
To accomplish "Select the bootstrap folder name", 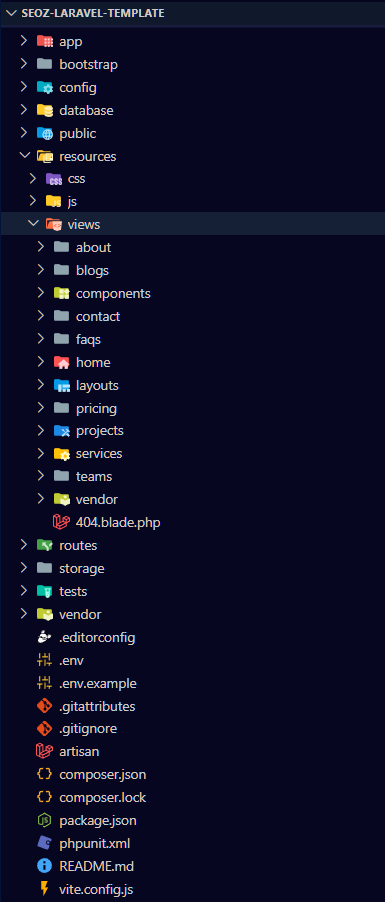I will click(89, 64).
